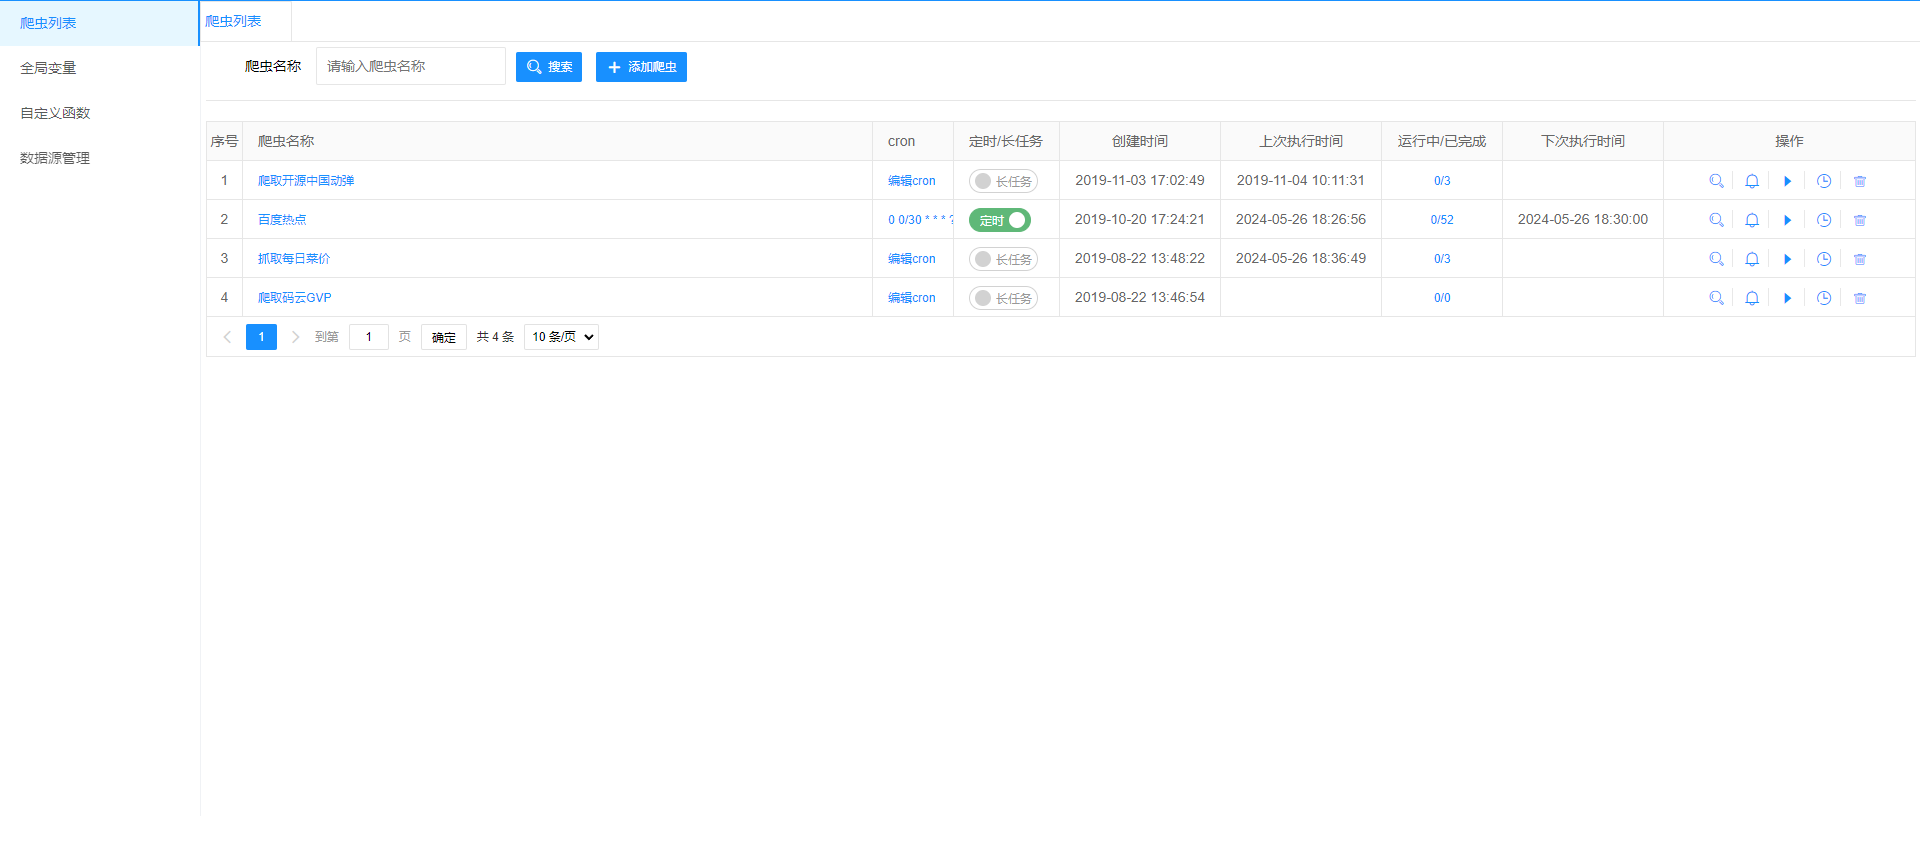Click the 添加爬虫 button

(641, 67)
